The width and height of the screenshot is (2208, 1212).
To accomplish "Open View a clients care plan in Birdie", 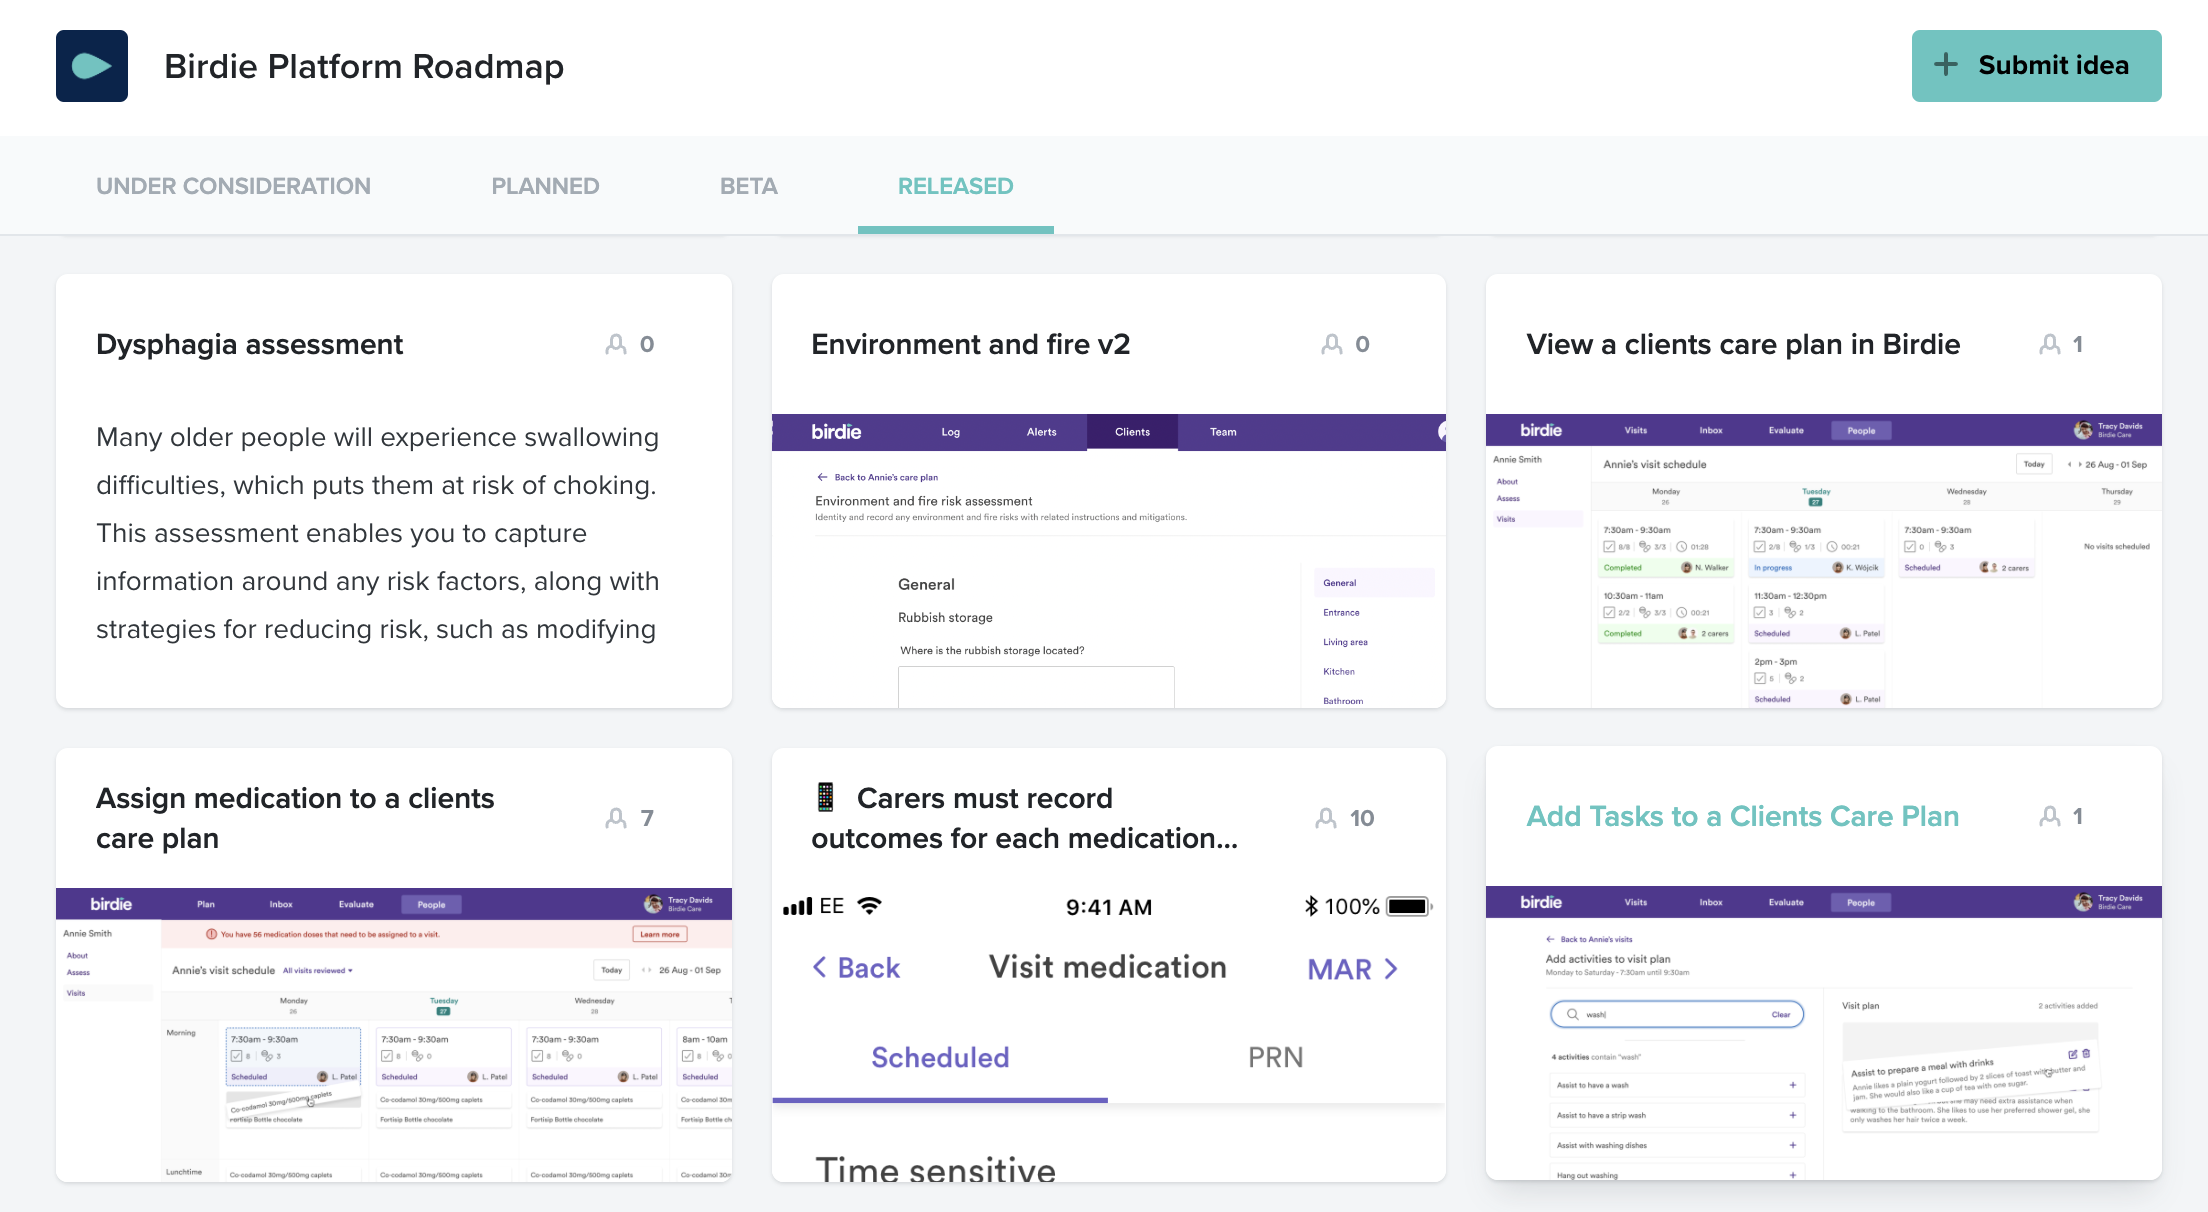I will pos(1743,344).
